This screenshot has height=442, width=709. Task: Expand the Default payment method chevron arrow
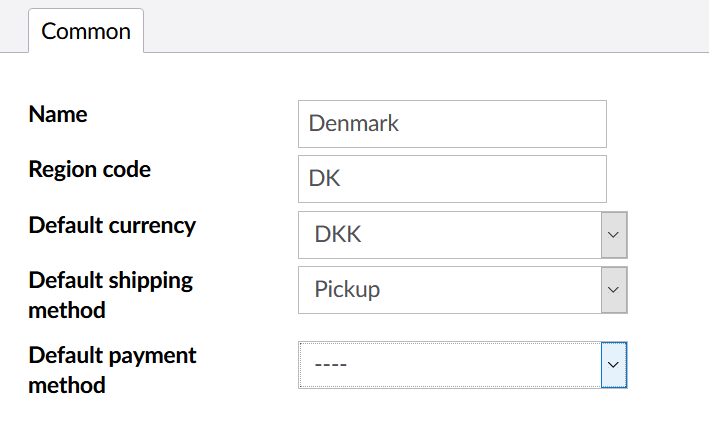tap(614, 365)
